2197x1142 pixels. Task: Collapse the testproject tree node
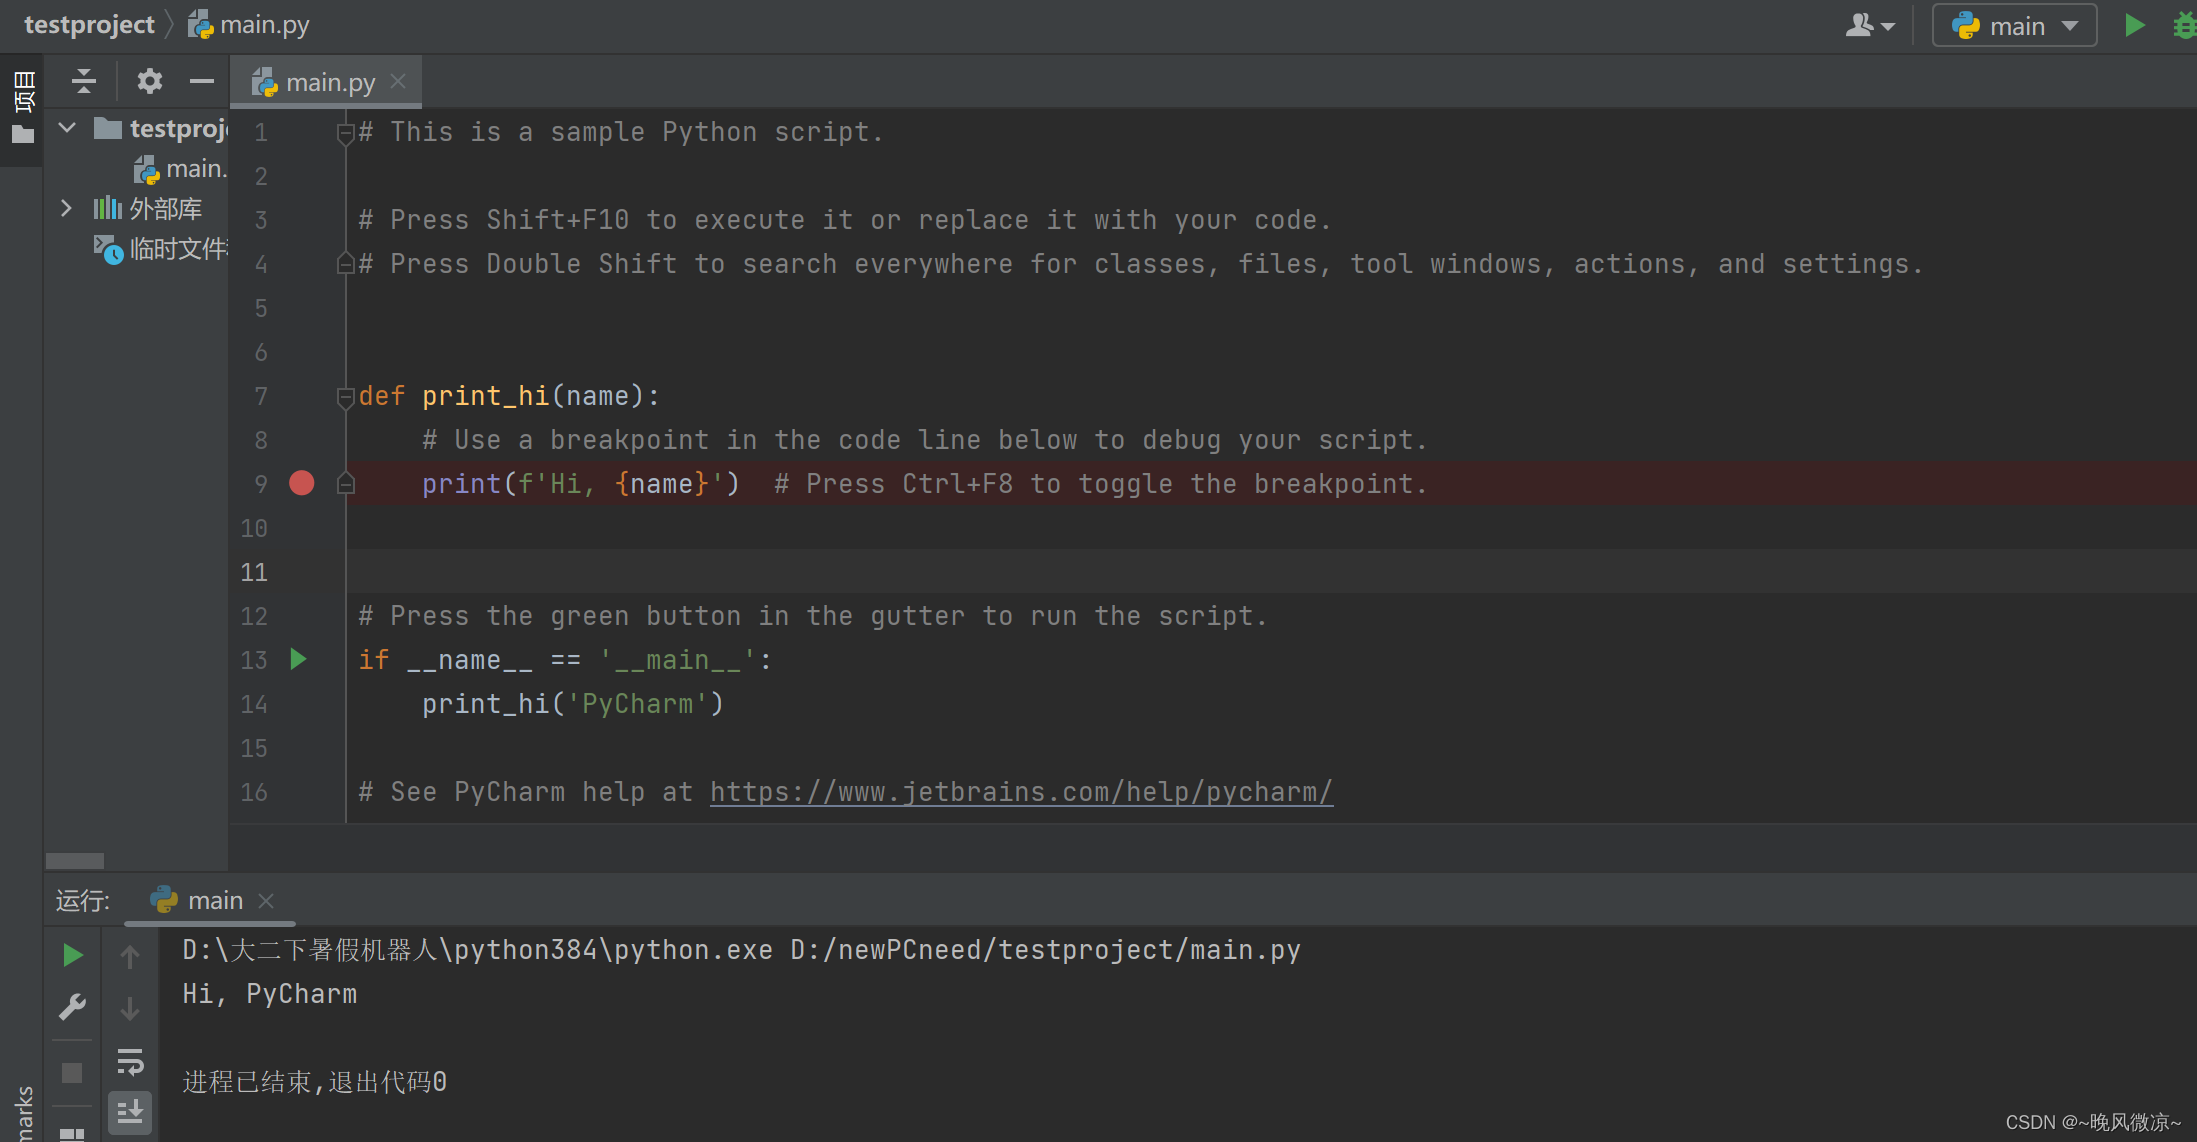click(x=67, y=128)
